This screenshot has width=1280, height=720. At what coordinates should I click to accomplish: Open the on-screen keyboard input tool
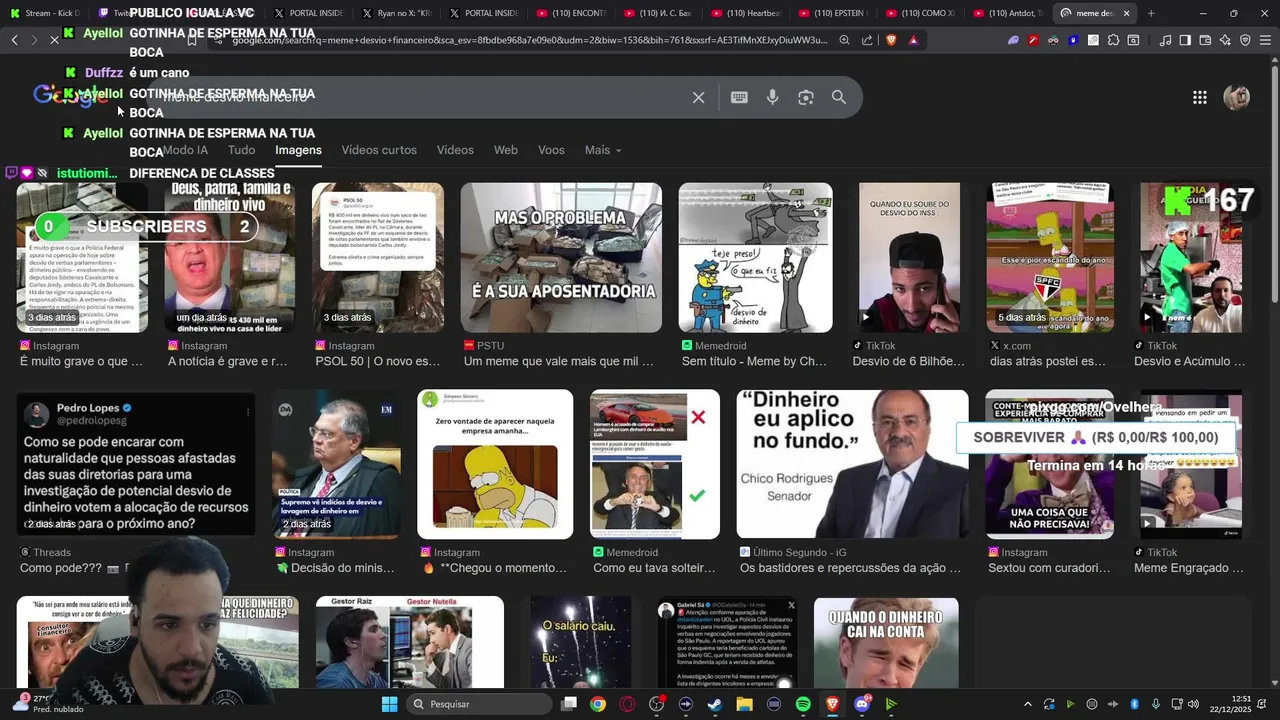pyautogui.click(x=739, y=97)
